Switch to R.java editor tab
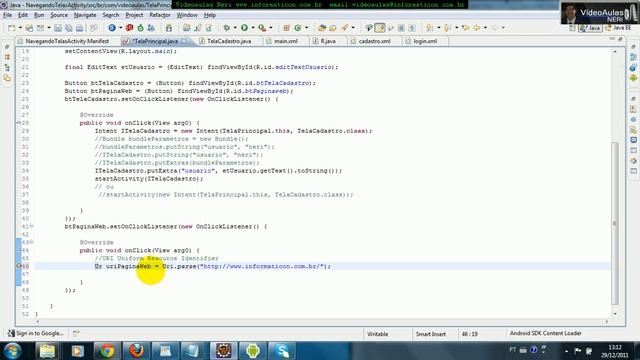The image size is (640, 360). pyautogui.click(x=328, y=41)
